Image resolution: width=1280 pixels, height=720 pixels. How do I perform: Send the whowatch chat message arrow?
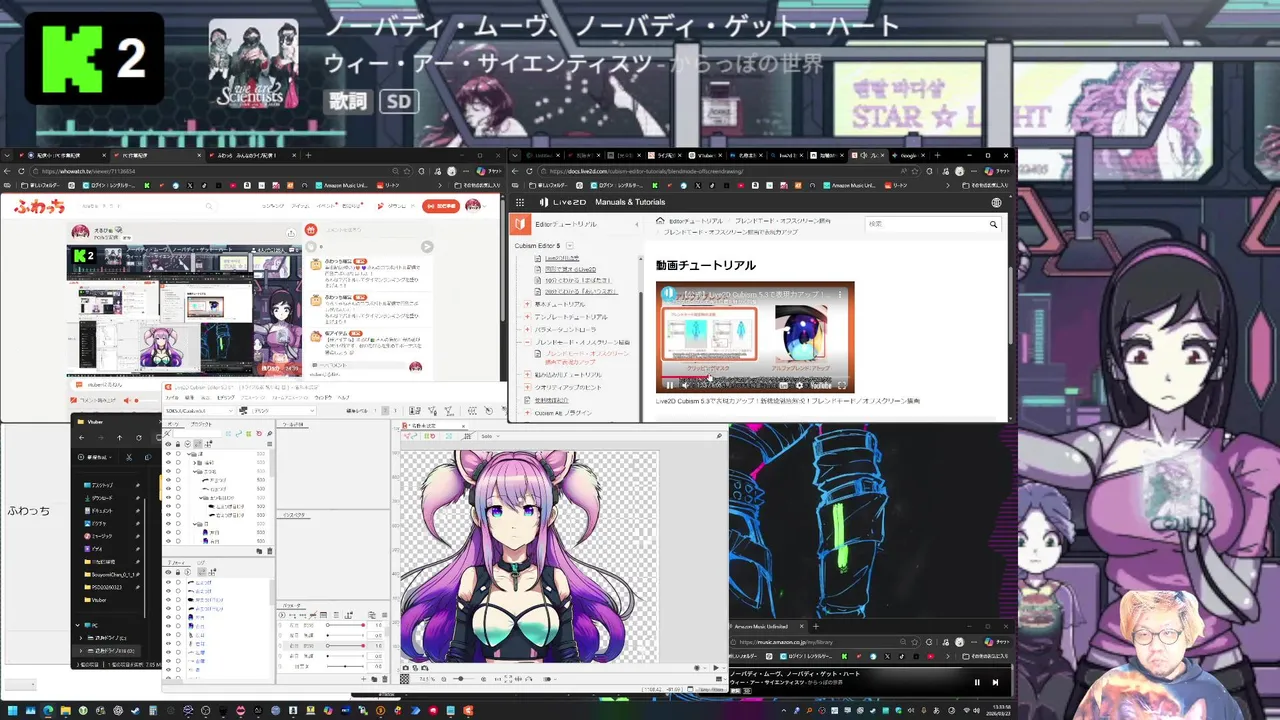tap(427, 246)
